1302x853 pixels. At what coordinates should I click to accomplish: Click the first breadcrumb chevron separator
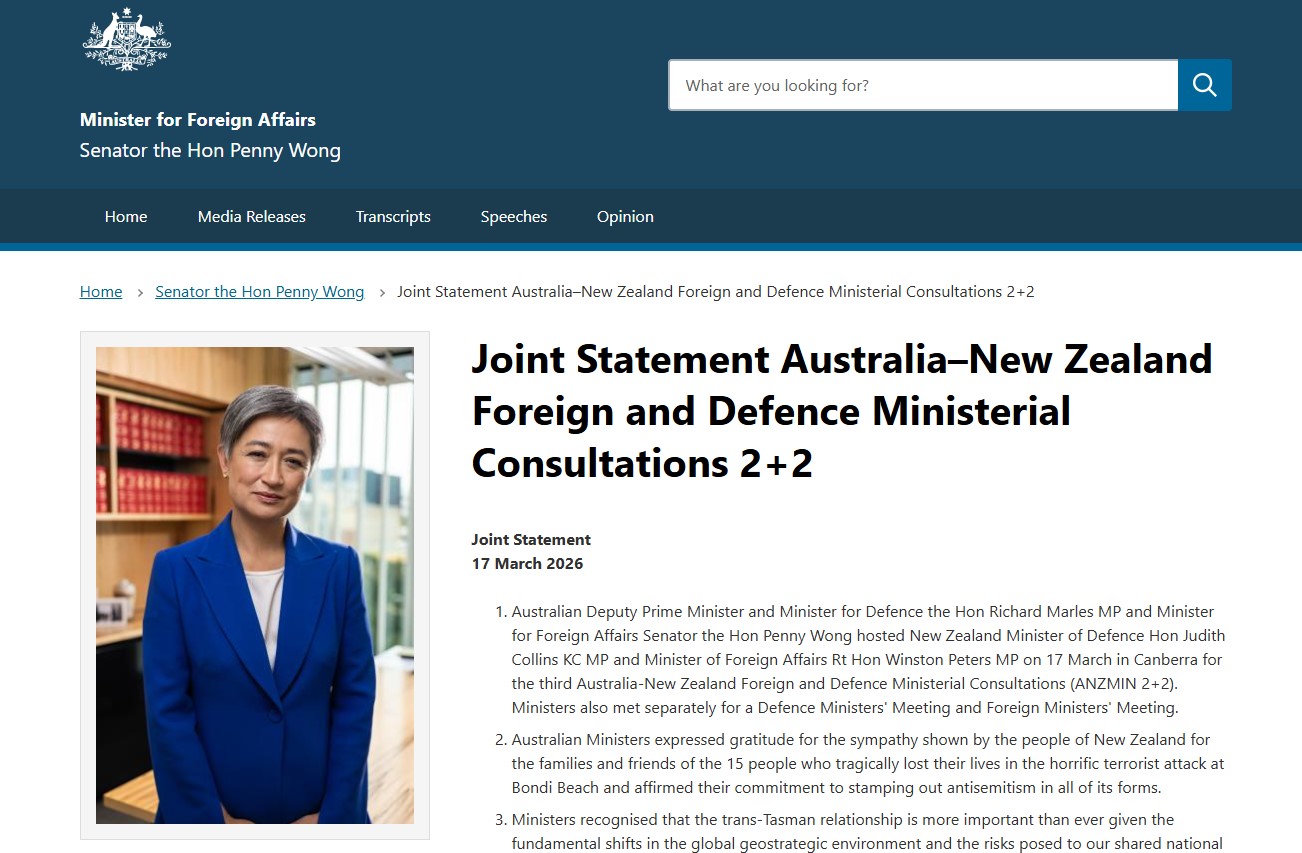[140, 292]
